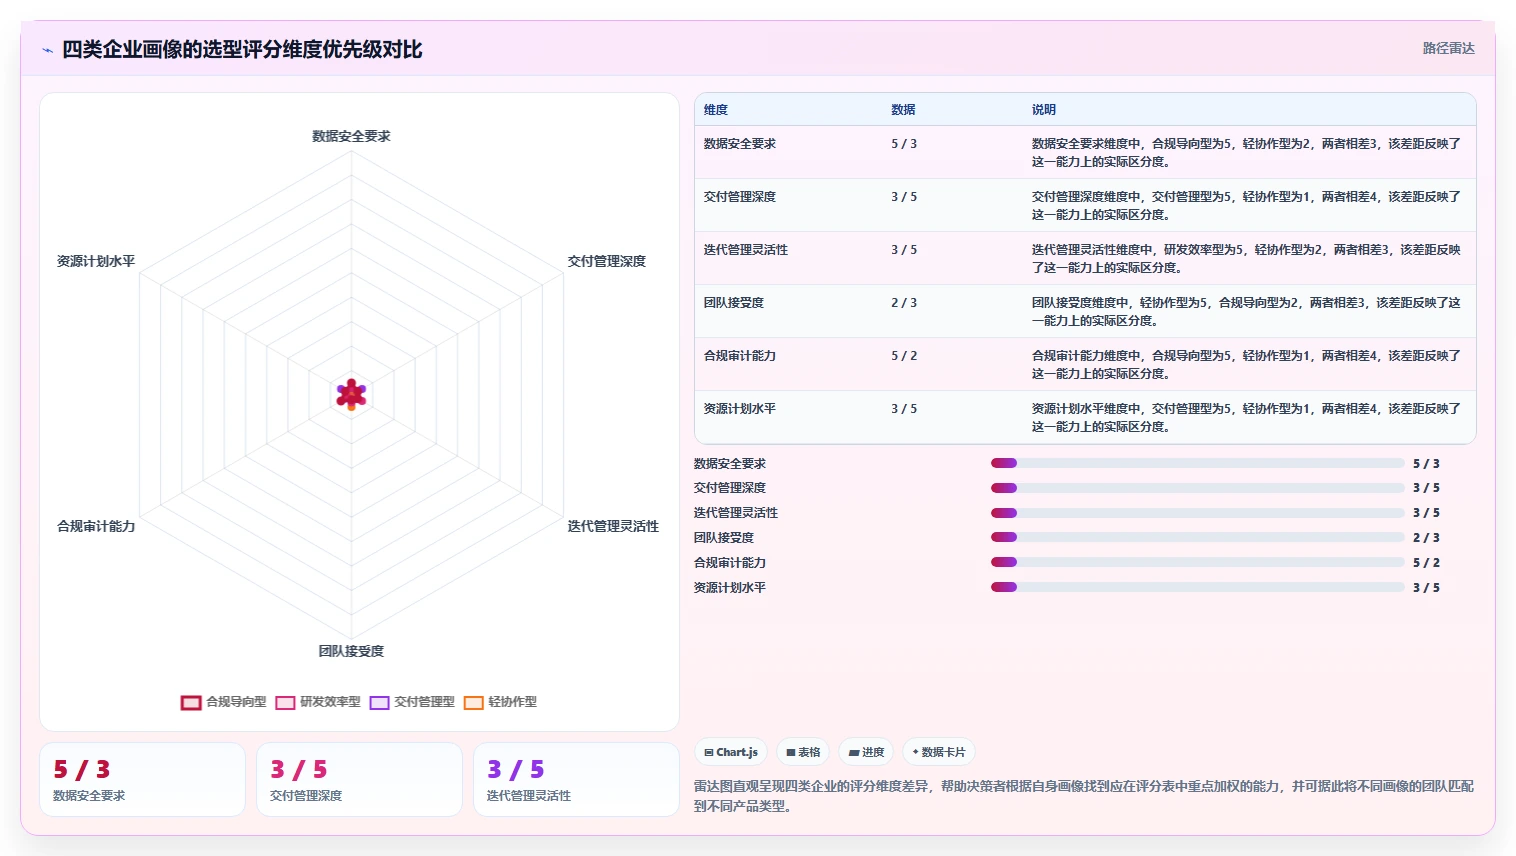The width and height of the screenshot is (1516, 856).
Task: Click the 团队接受度 progress row label
Action: click(x=724, y=538)
